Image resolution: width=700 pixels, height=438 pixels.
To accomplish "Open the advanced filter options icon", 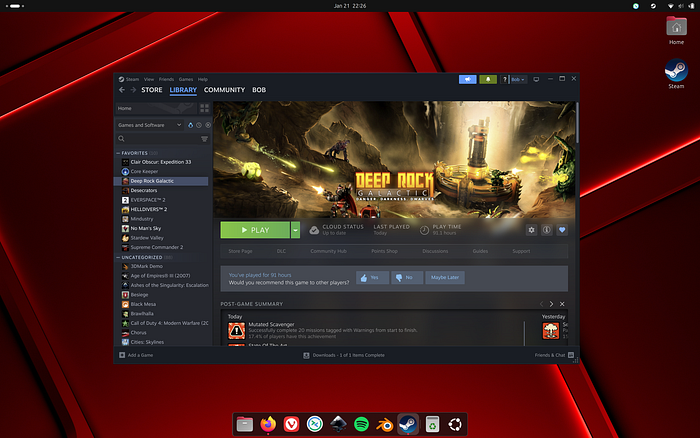I will (204, 139).
